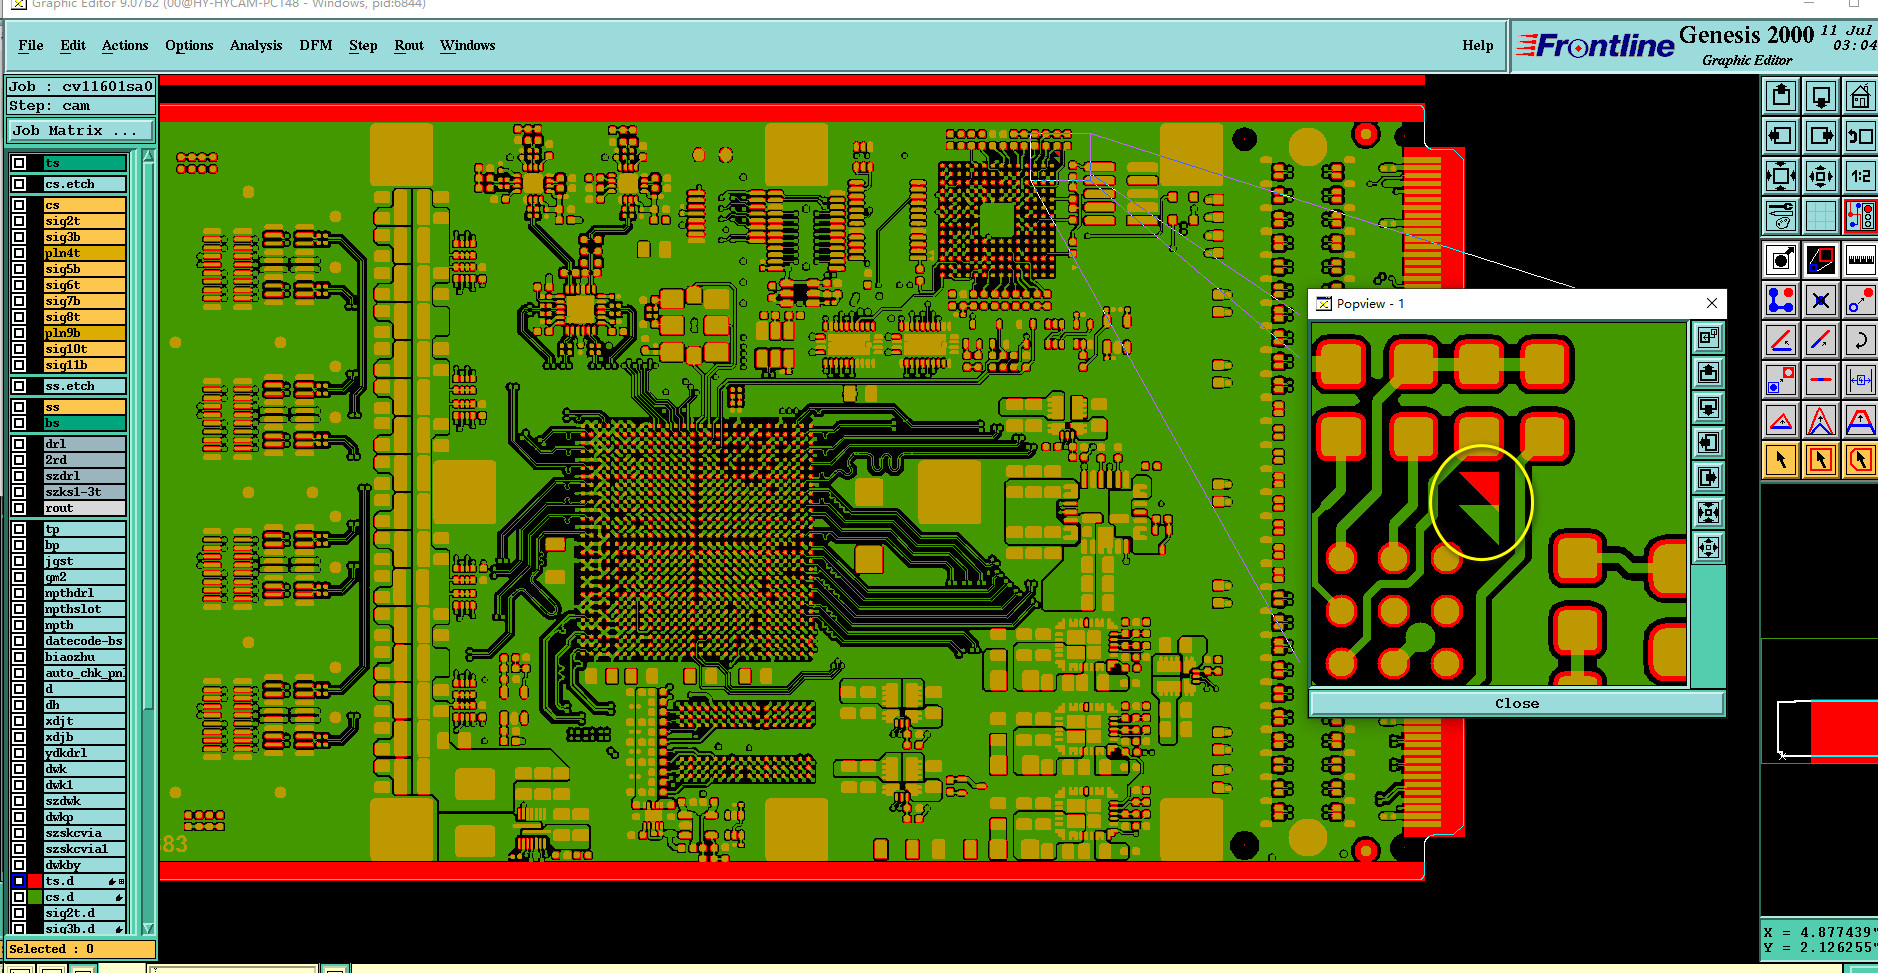Open the DFM menu
The height and width of the screenshot is (973, 1878).
(316, 45)
